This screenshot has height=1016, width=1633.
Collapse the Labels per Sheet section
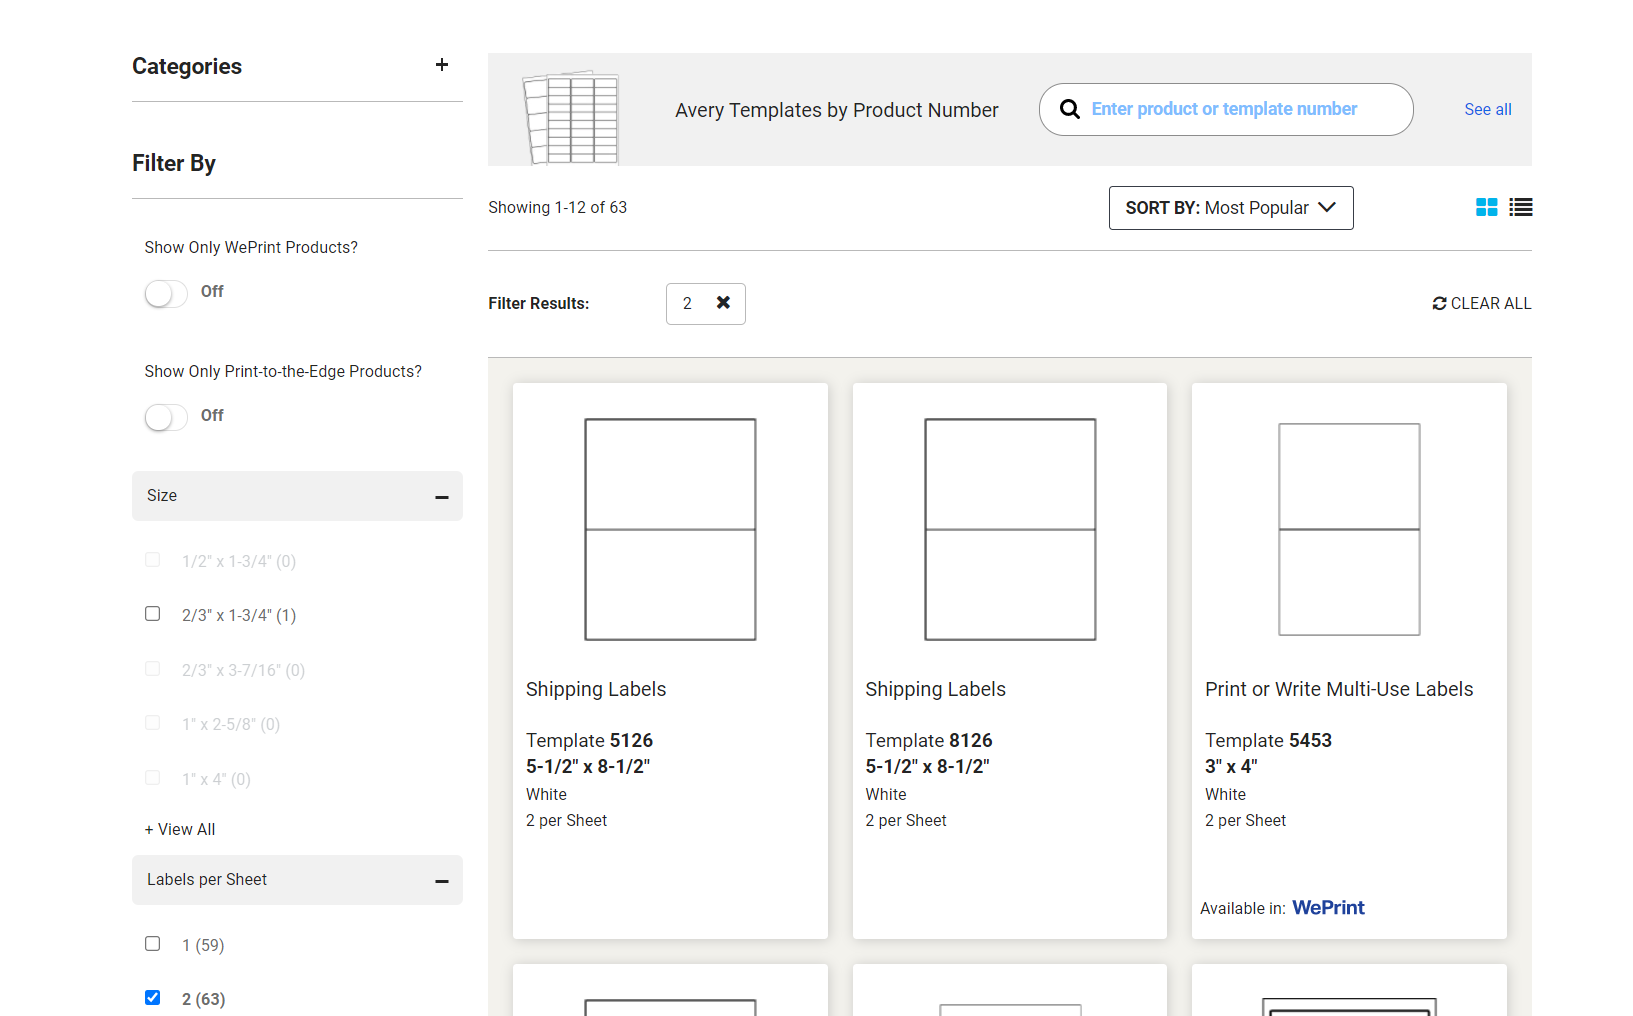pos(442,881)
